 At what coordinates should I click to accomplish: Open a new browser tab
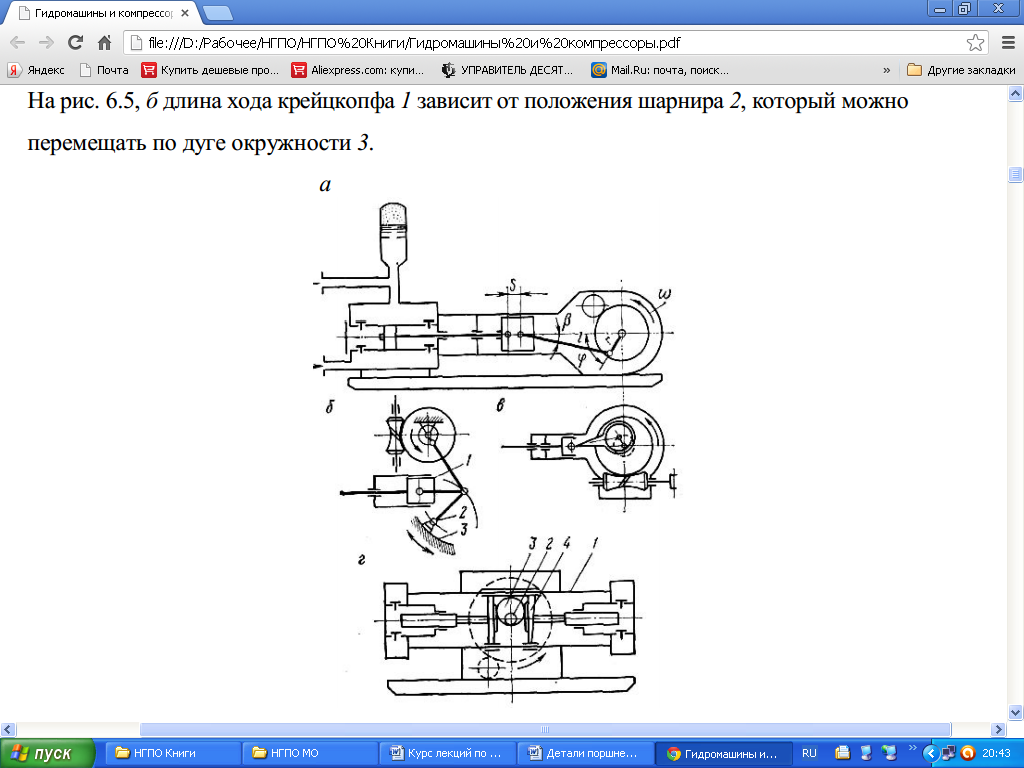click(217, 13)
